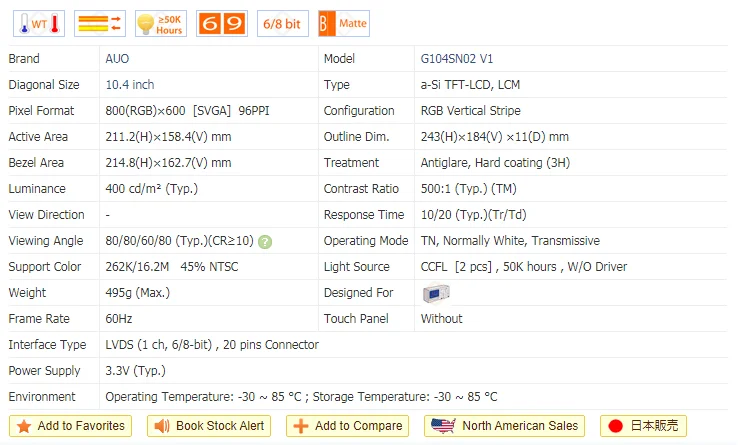This screenshot has width=738, height=445.
Task: Click the Response Time row label
Action: 364,215
